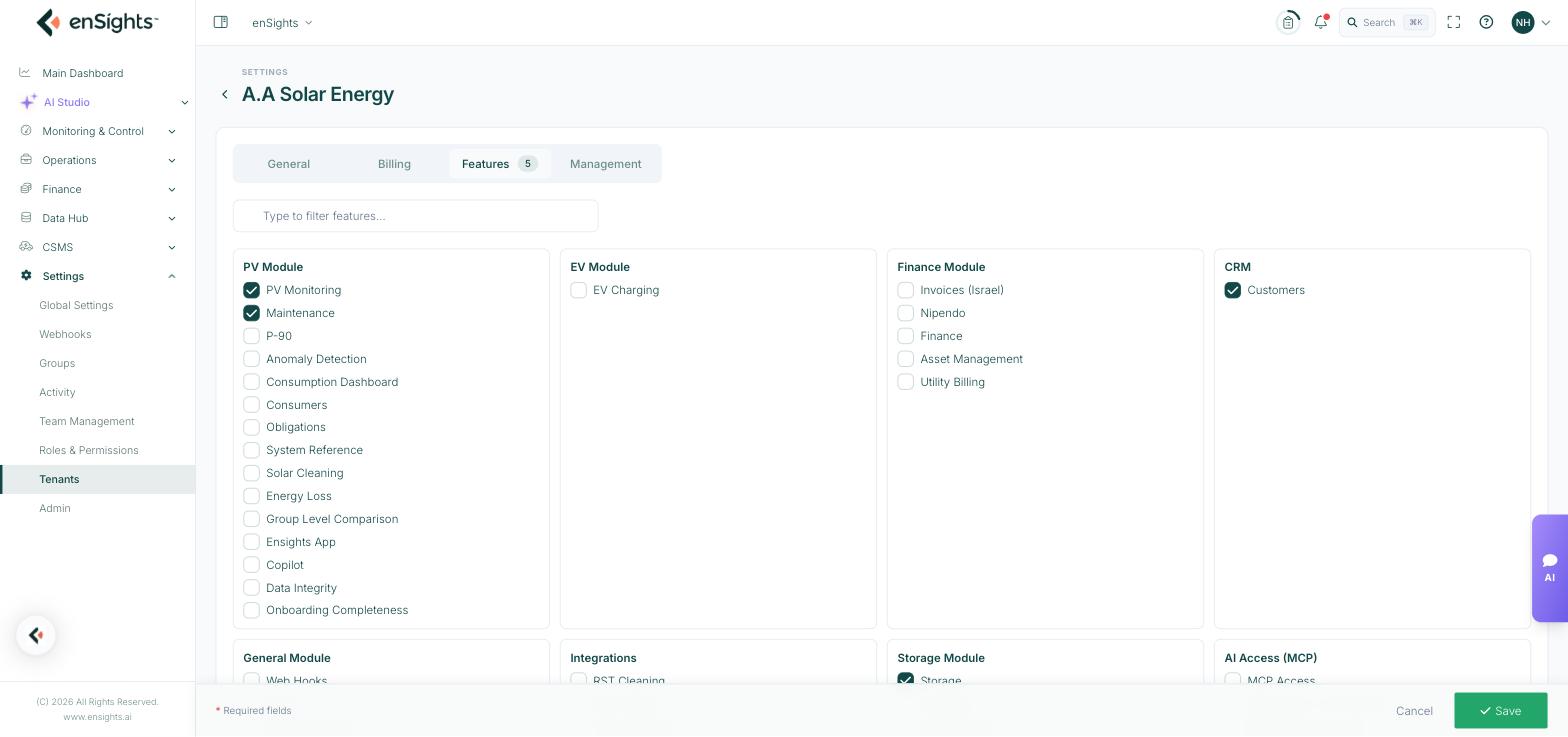Open the floating AI chat button
The width and height of the screenshot is (1568, 737).
pos(1549,568)
